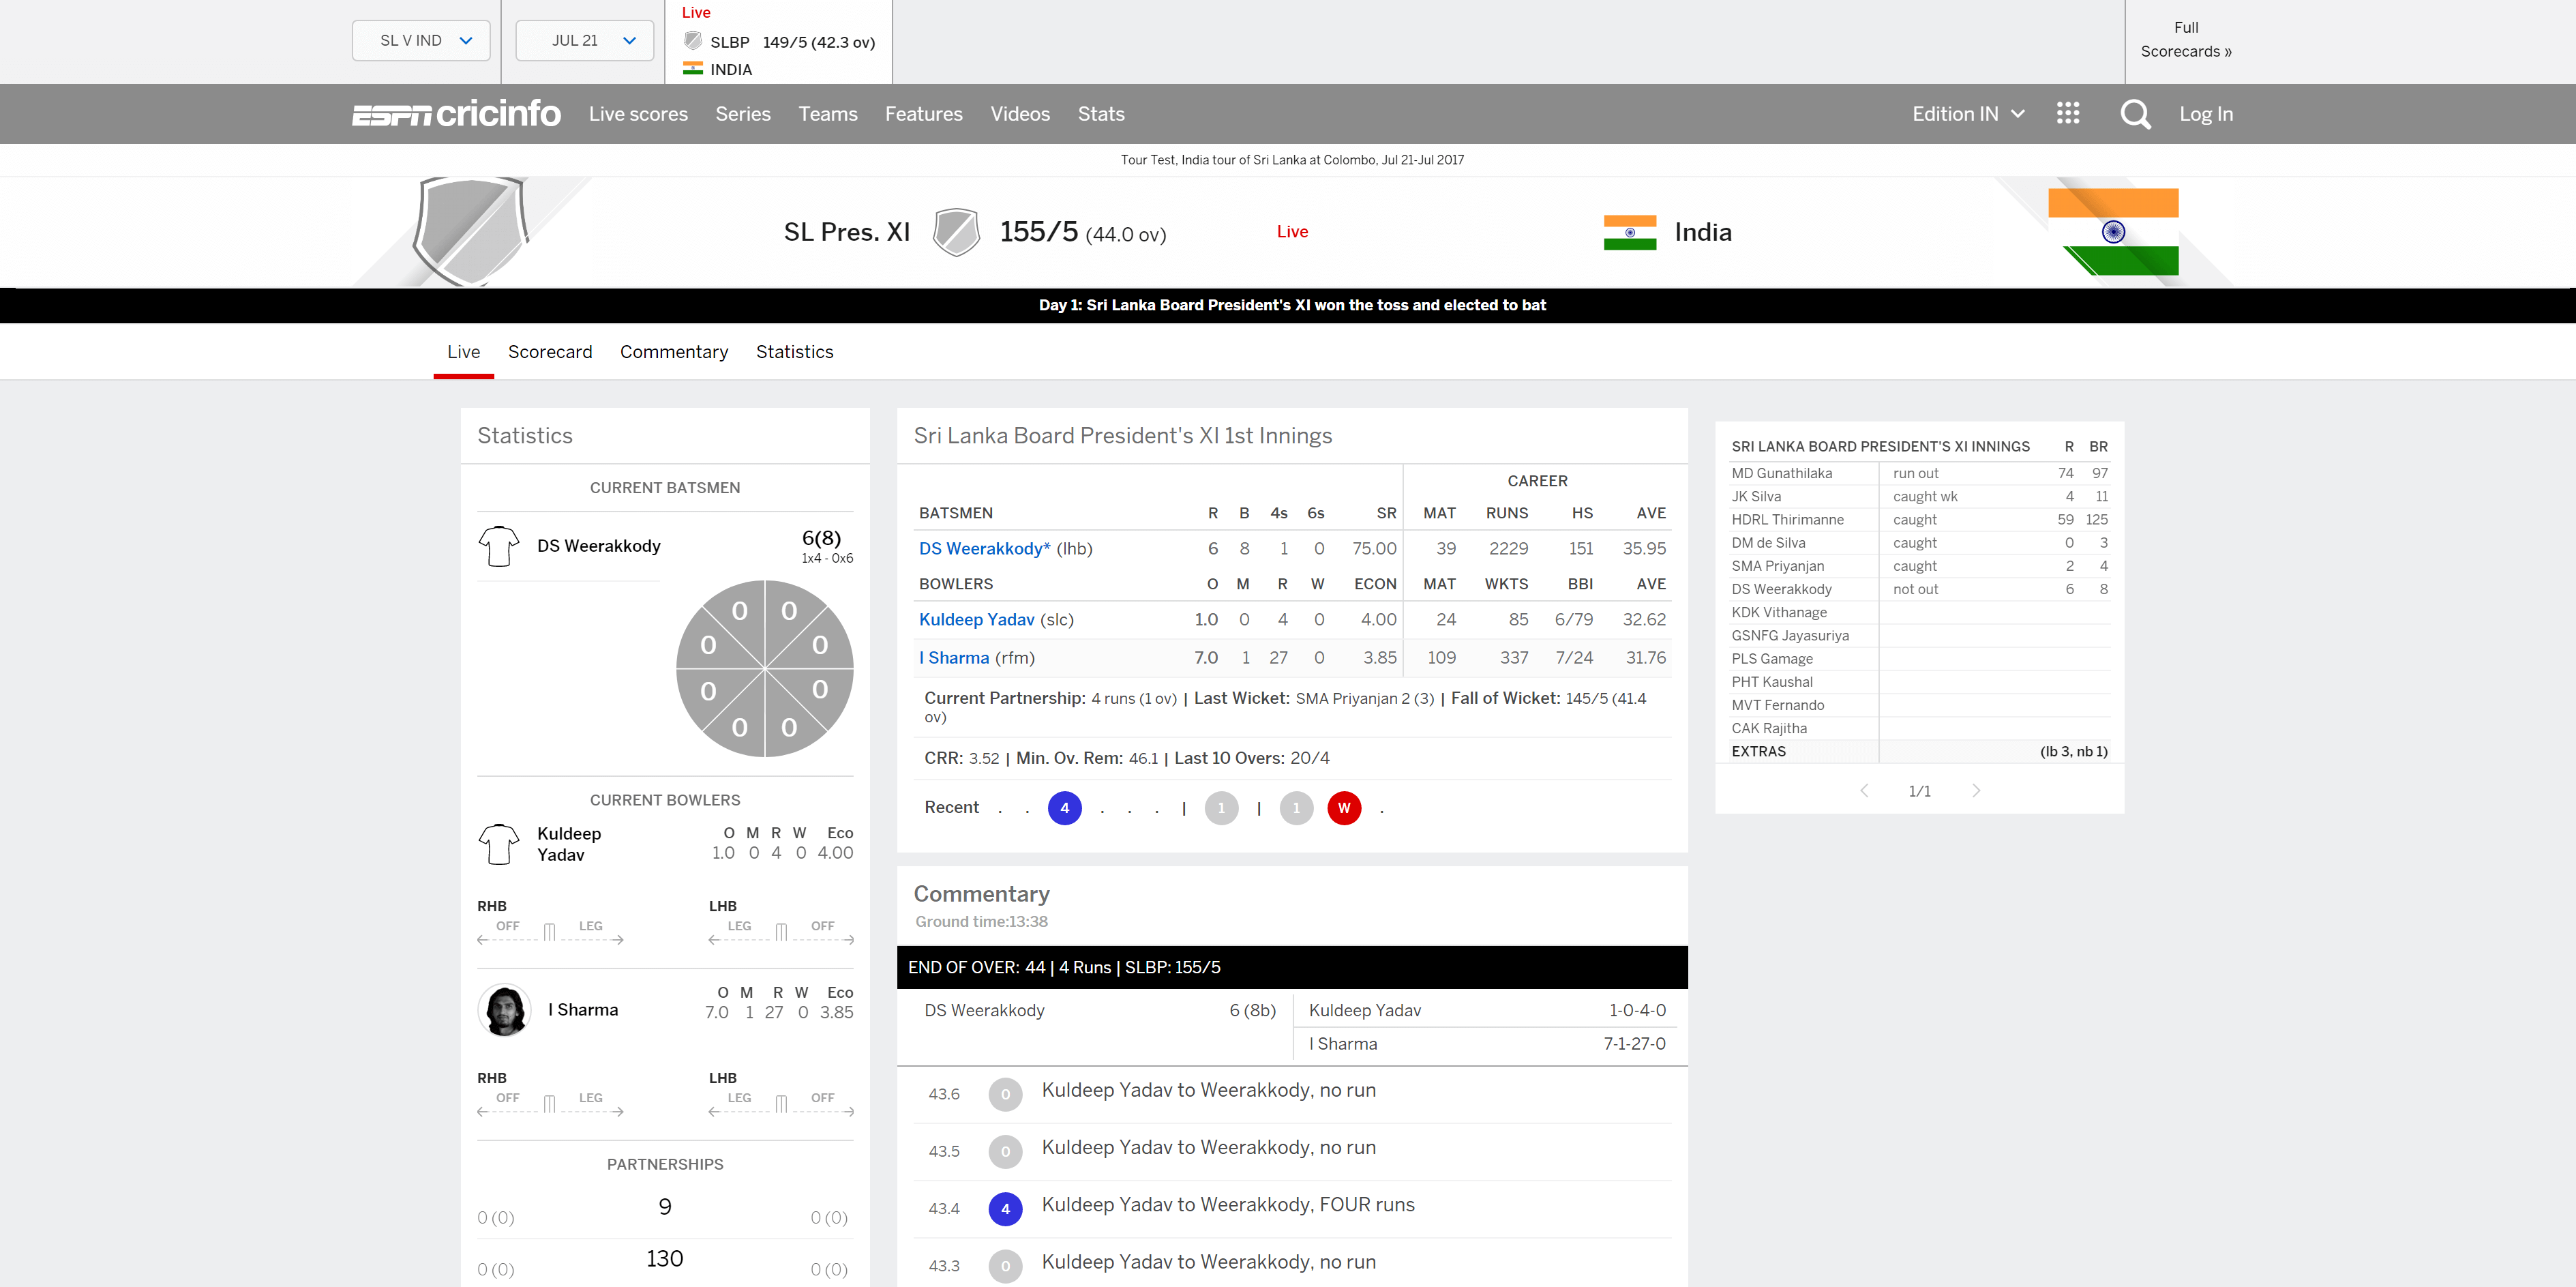Viewport: 2576px width, 1287px height.
Task: Click India flag in top scorebar
Action: pyautogui.click(x=693, y=69)
